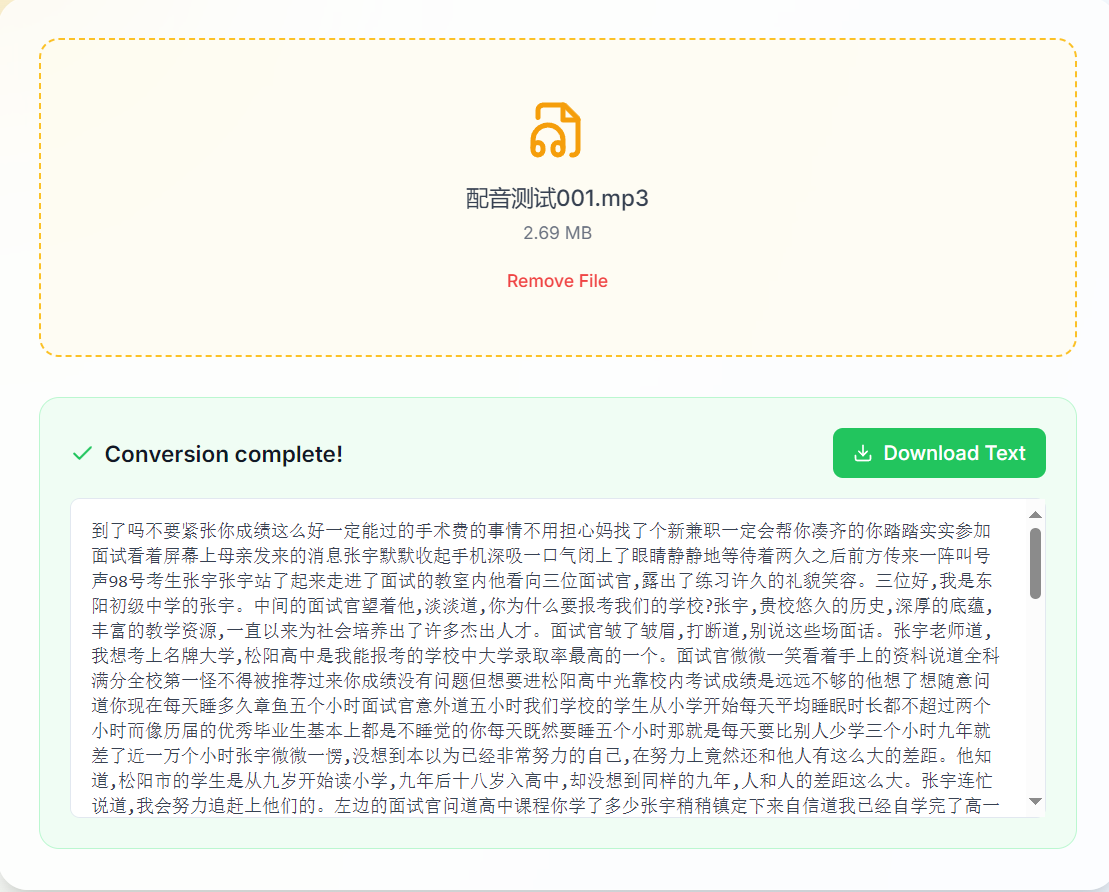Click the 2.69 MB file size text
This screenshot has width=1109, height=892.
click(557, 233)
